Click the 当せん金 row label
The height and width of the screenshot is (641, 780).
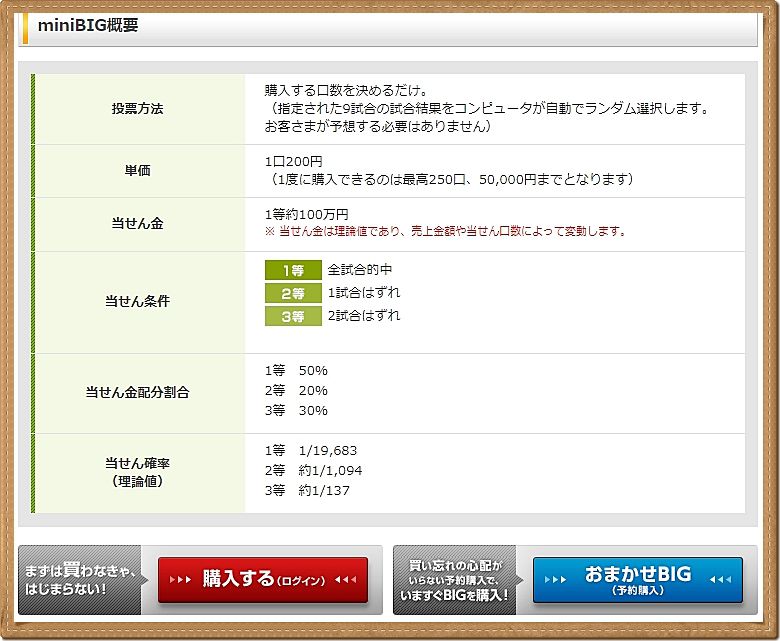tap(137, 223)
